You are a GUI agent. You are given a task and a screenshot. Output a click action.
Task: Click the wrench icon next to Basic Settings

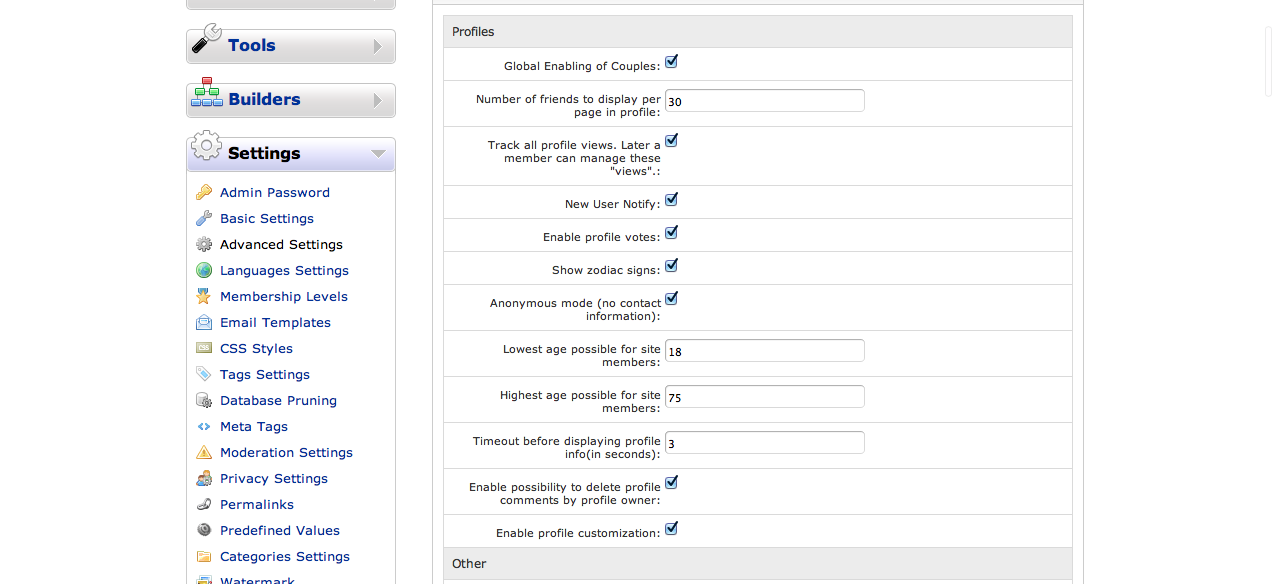(204, 218)
